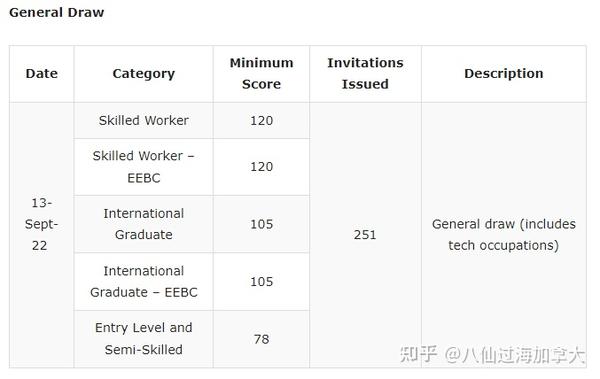The height and width of the screenshot is (379, 600).
Task: Click the Skilled Worker score of 120
Action: [x=261, y=121]
